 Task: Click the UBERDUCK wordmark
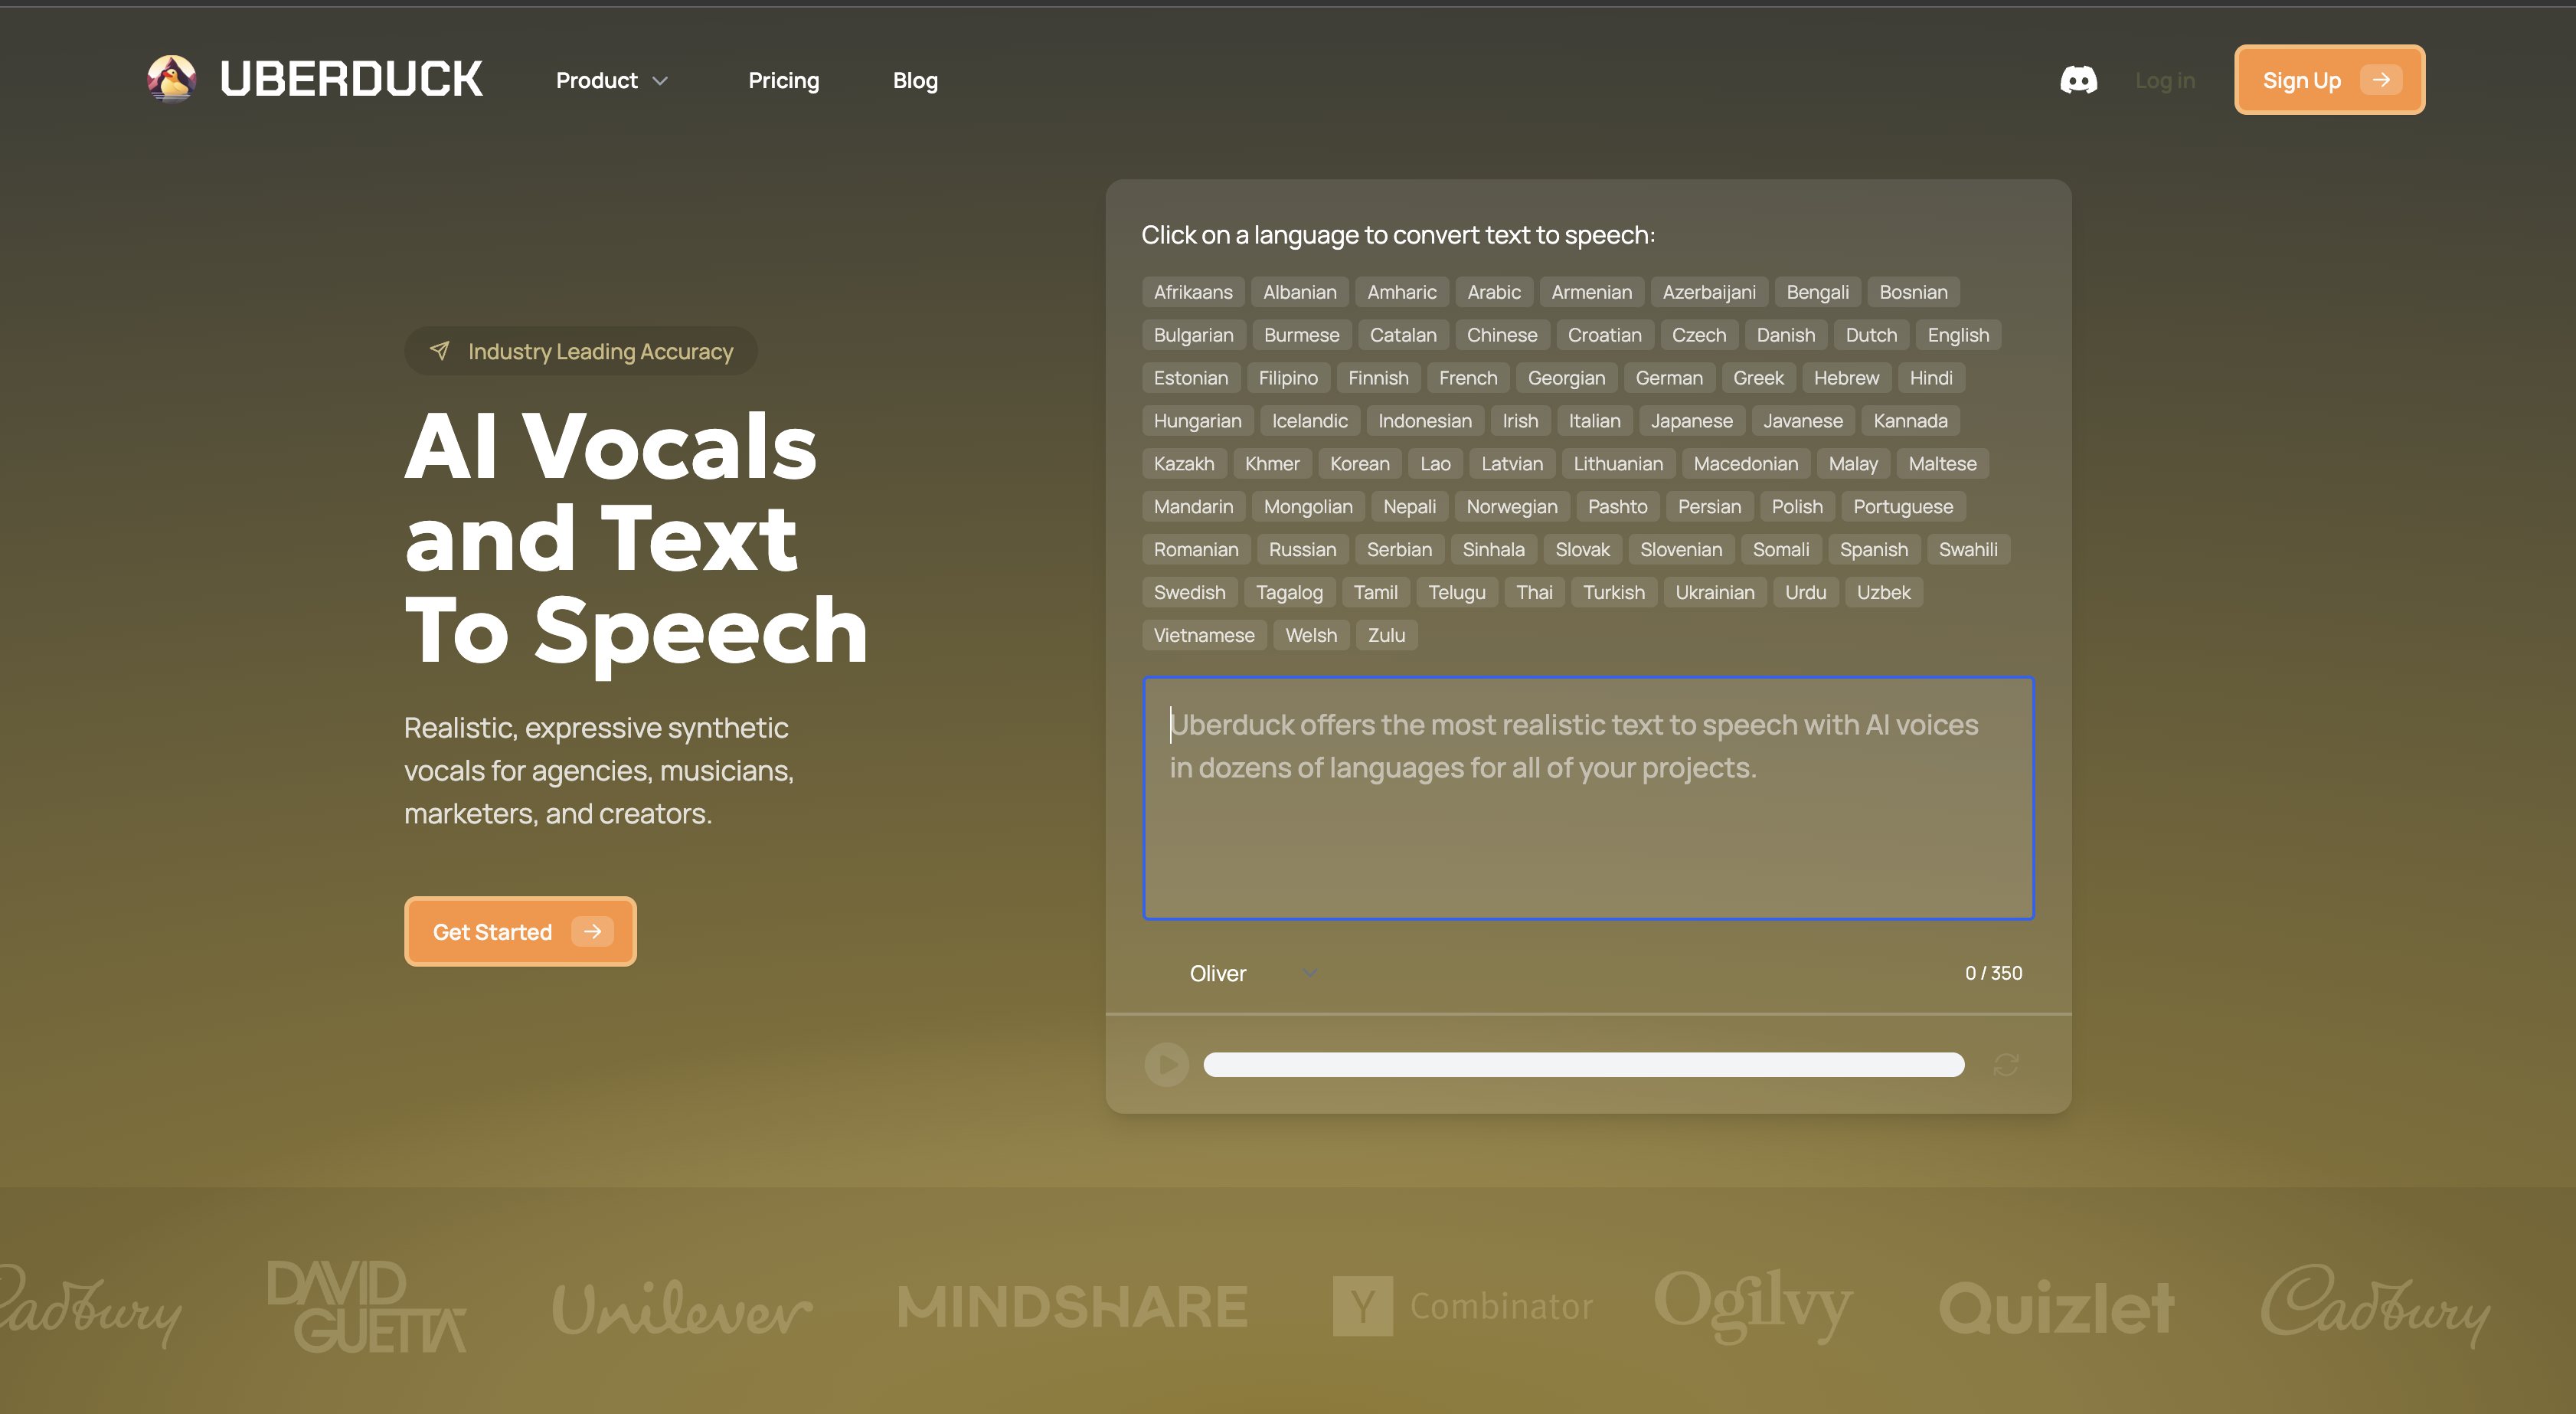[x=351, y=79]
